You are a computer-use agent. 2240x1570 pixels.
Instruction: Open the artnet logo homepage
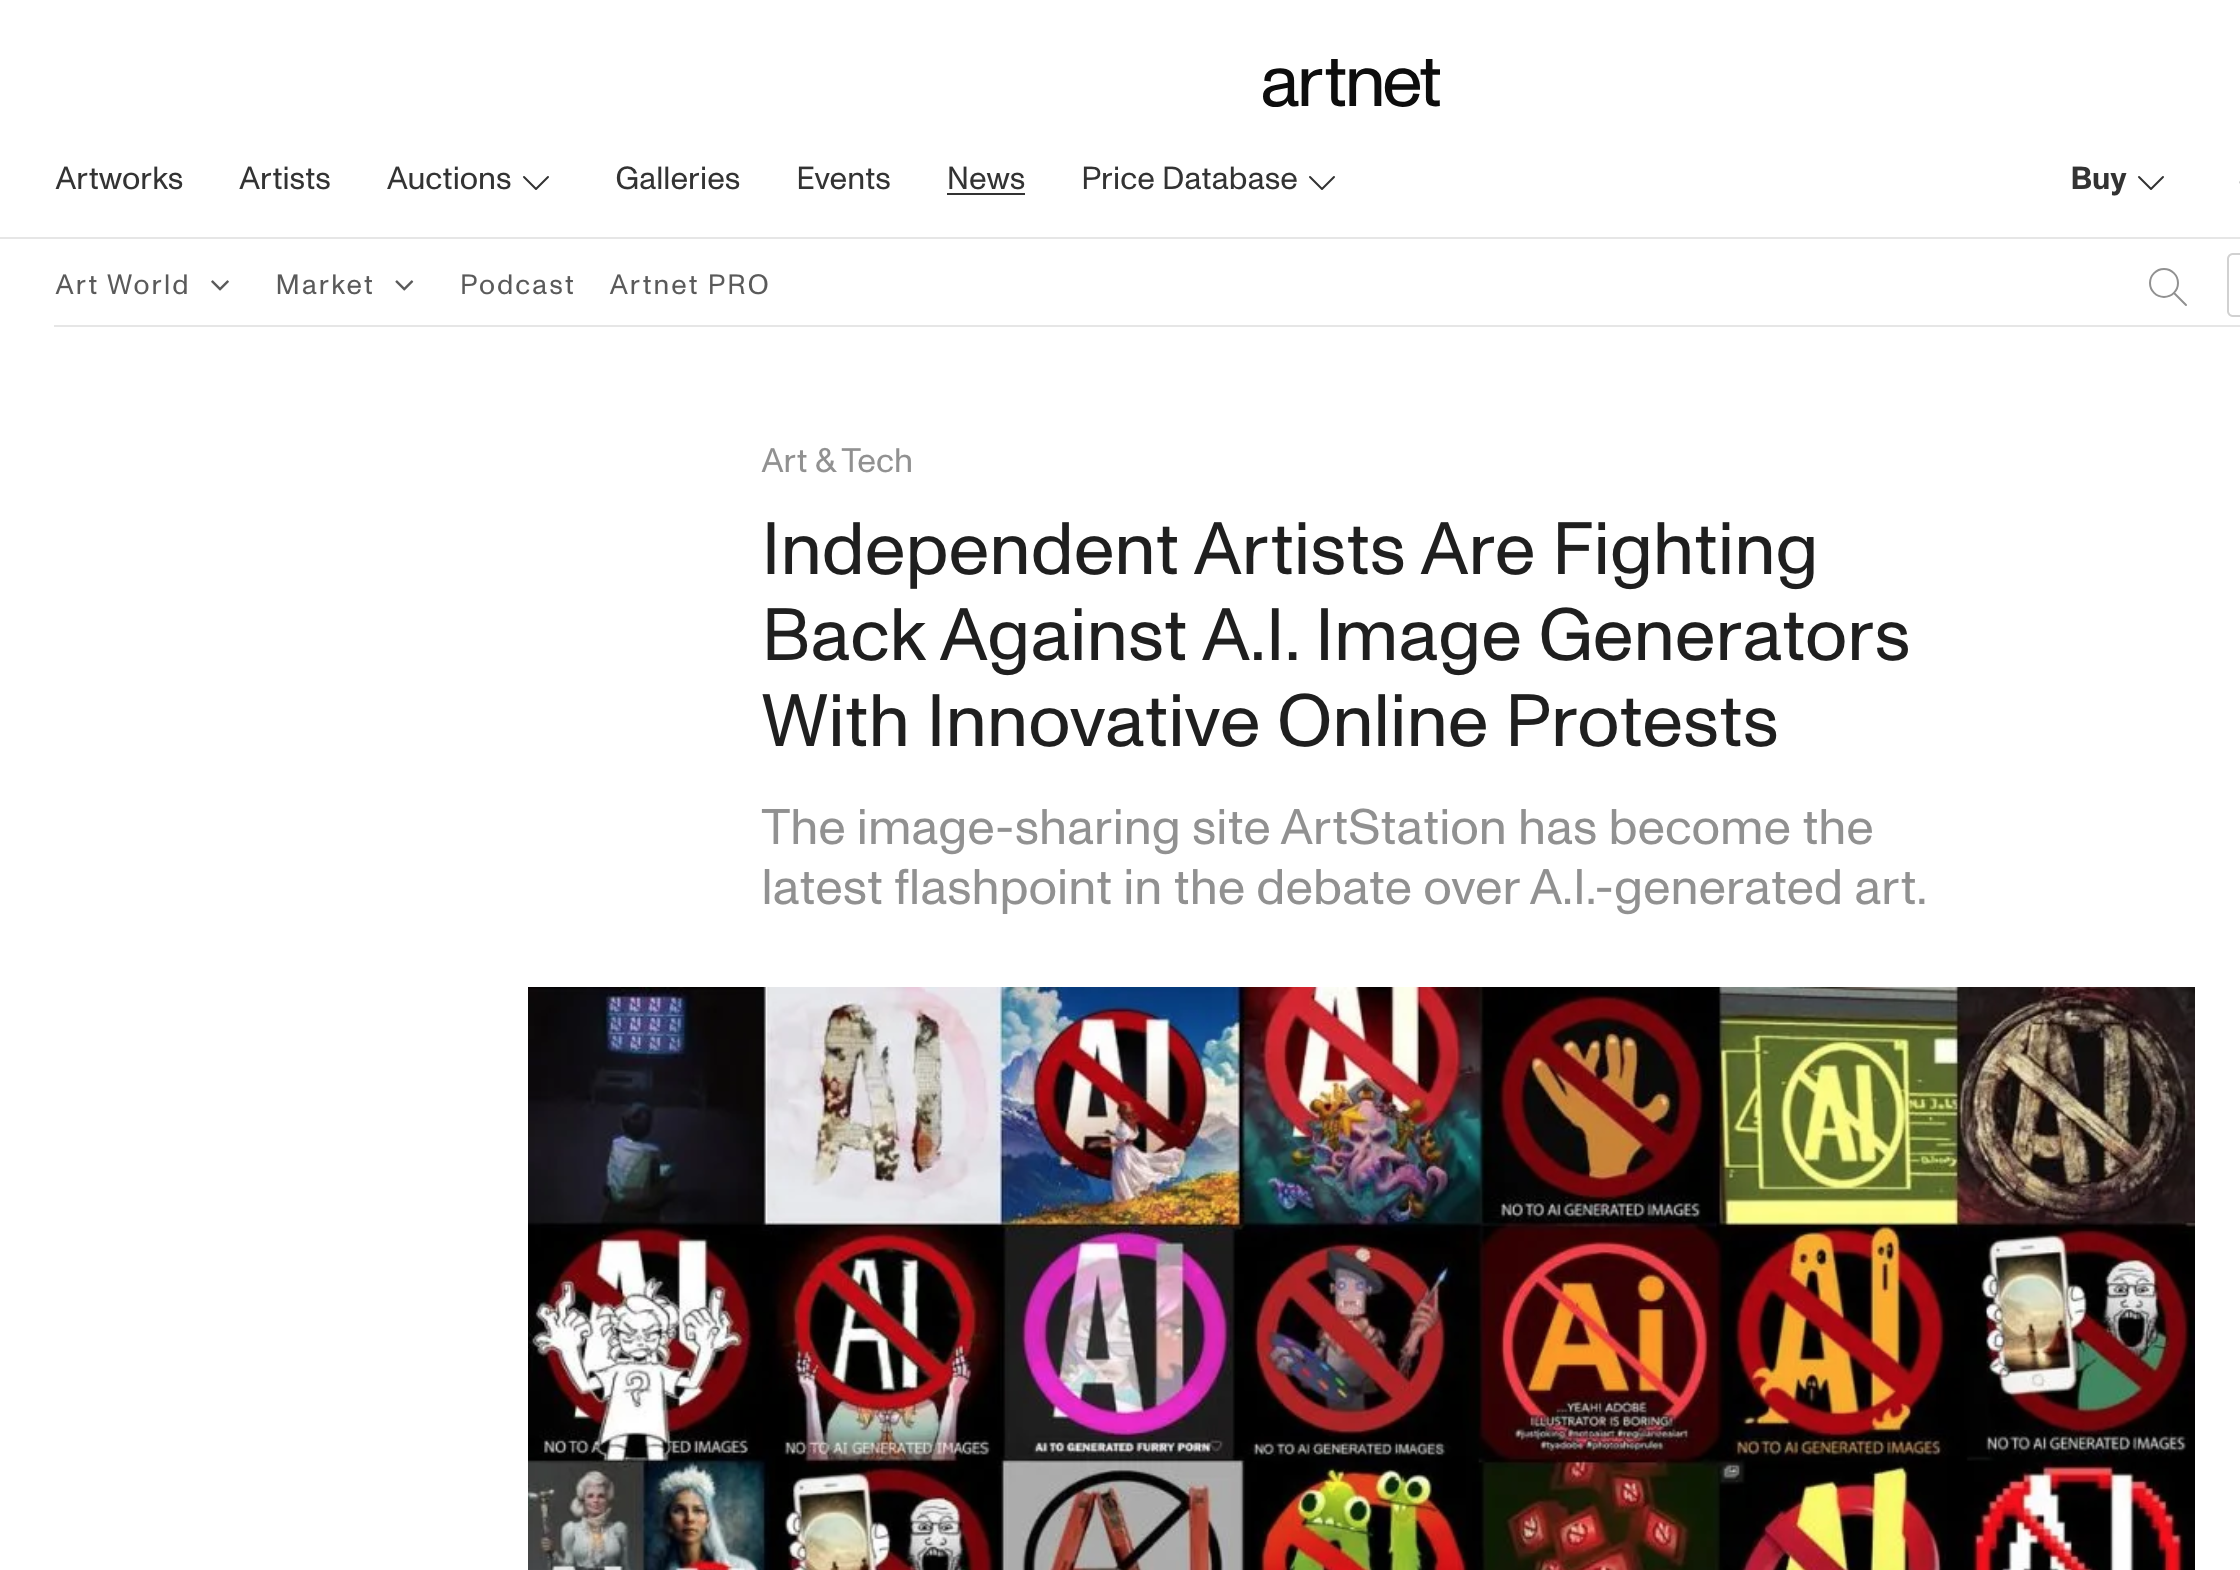1350,84
